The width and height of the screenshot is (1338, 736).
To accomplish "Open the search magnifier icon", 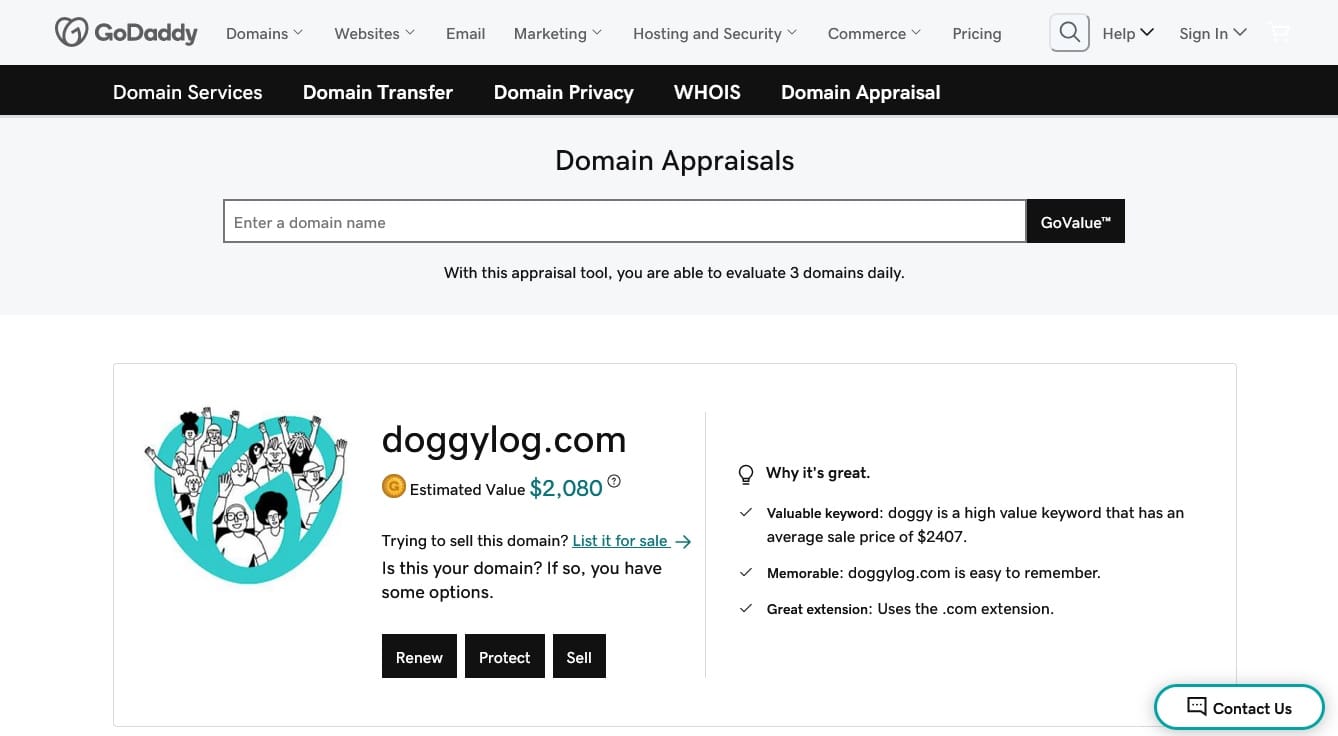I will click(1069, 33).
